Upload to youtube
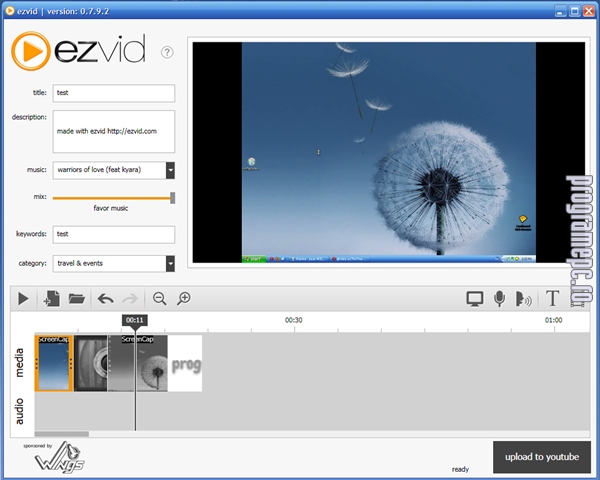 click(542, 457)
